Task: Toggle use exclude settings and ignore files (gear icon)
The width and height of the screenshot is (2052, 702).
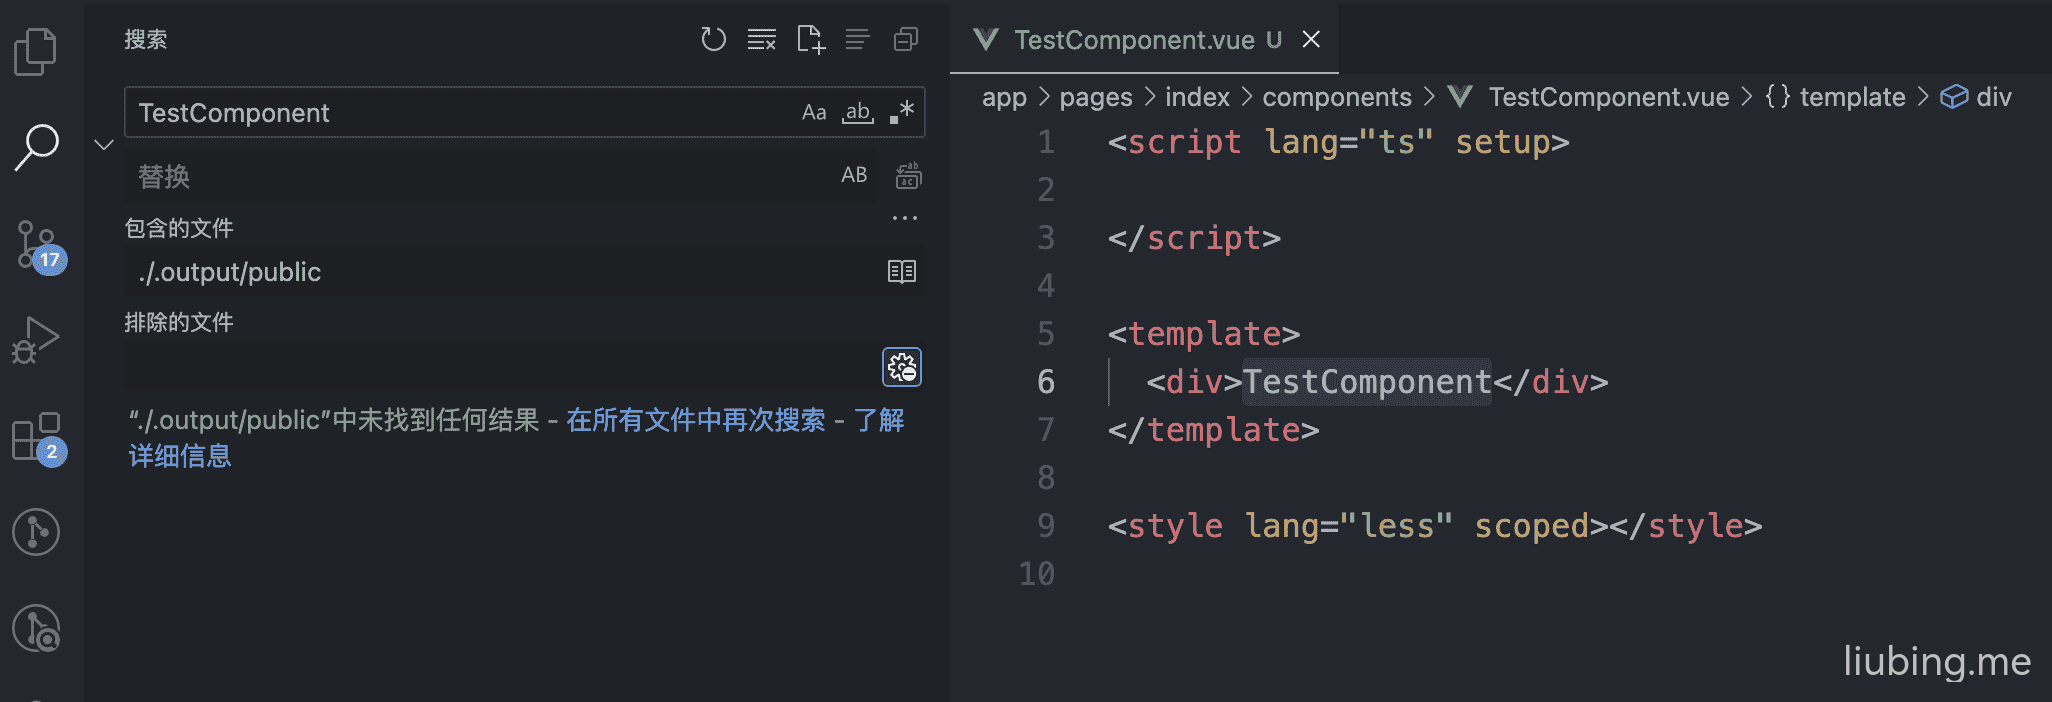Action: tap(902, 367)
